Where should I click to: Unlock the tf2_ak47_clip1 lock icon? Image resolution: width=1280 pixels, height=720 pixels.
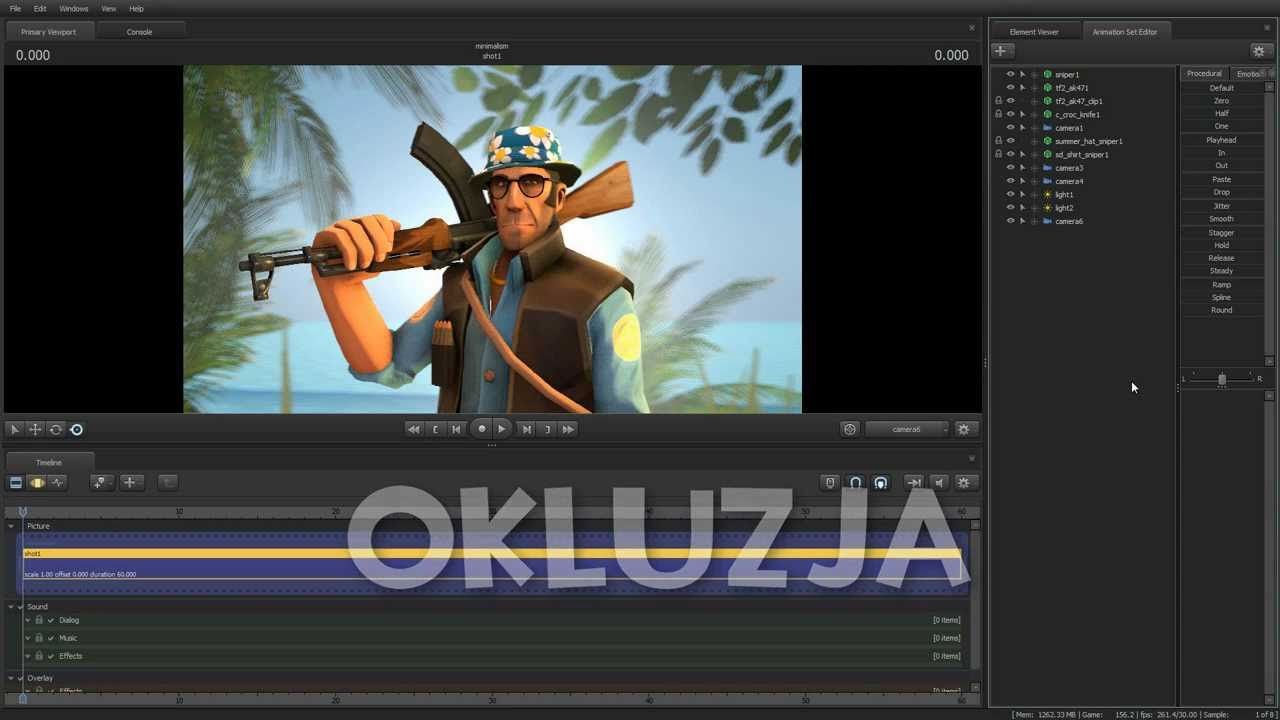point(998,101)
